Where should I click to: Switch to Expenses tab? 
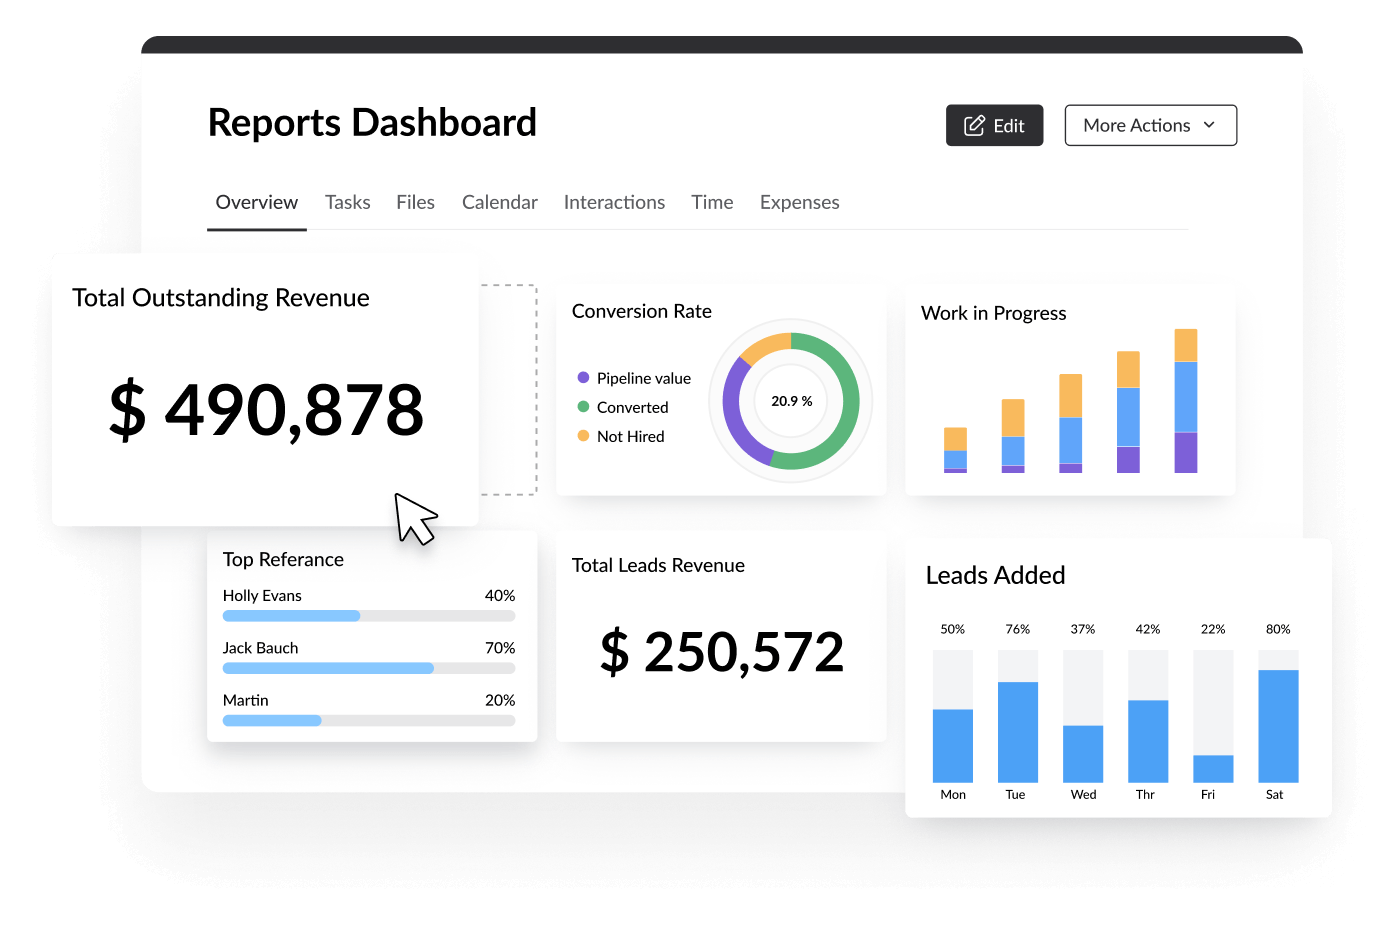(799, 202)
